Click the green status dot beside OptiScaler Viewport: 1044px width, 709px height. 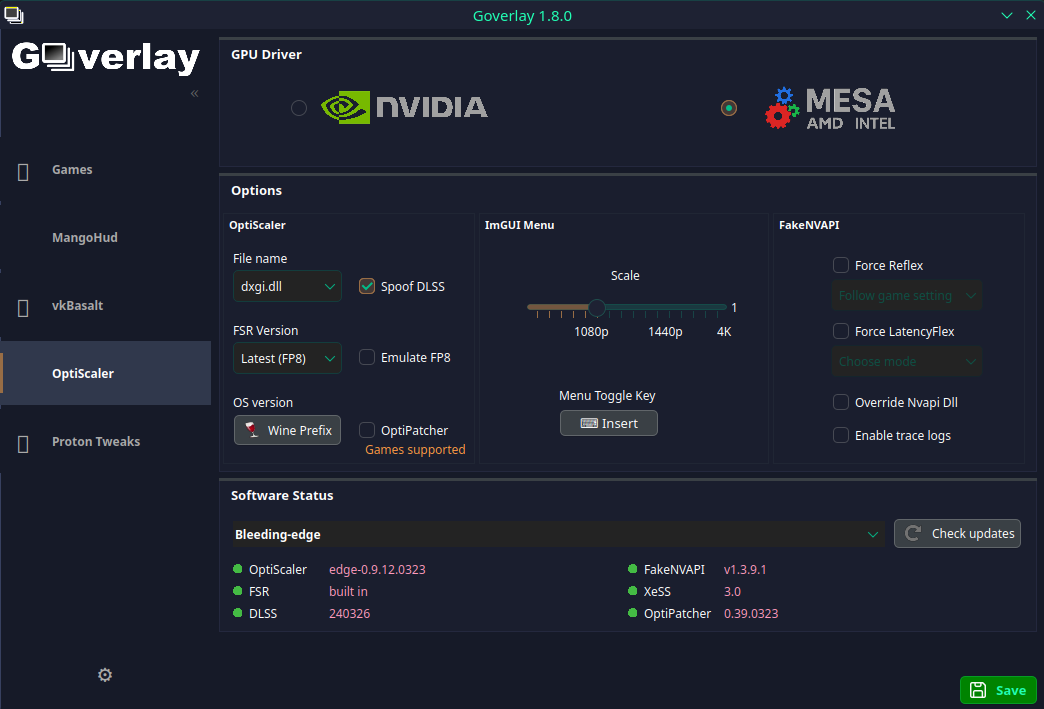pyautogui.click(x=238, y=569)
